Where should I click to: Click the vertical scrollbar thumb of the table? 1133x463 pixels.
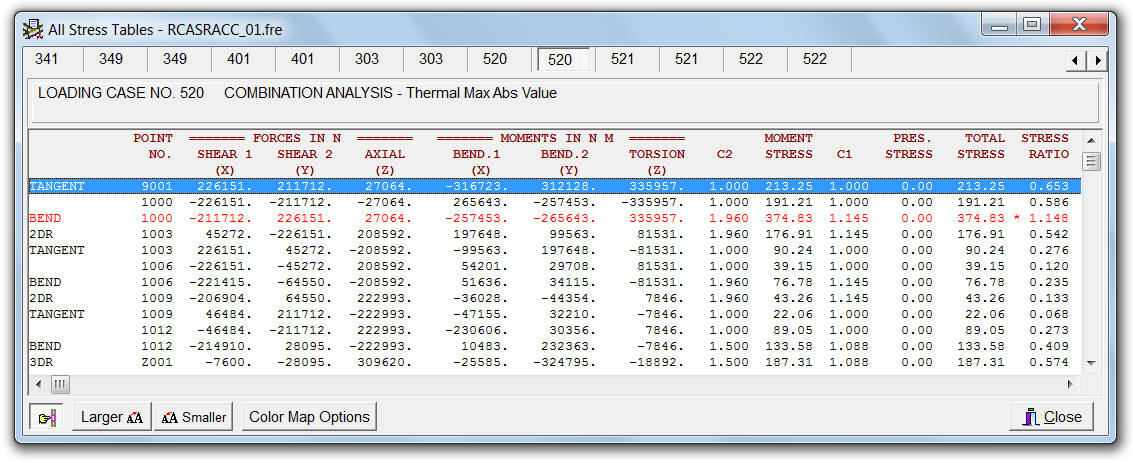[1091, 161]
